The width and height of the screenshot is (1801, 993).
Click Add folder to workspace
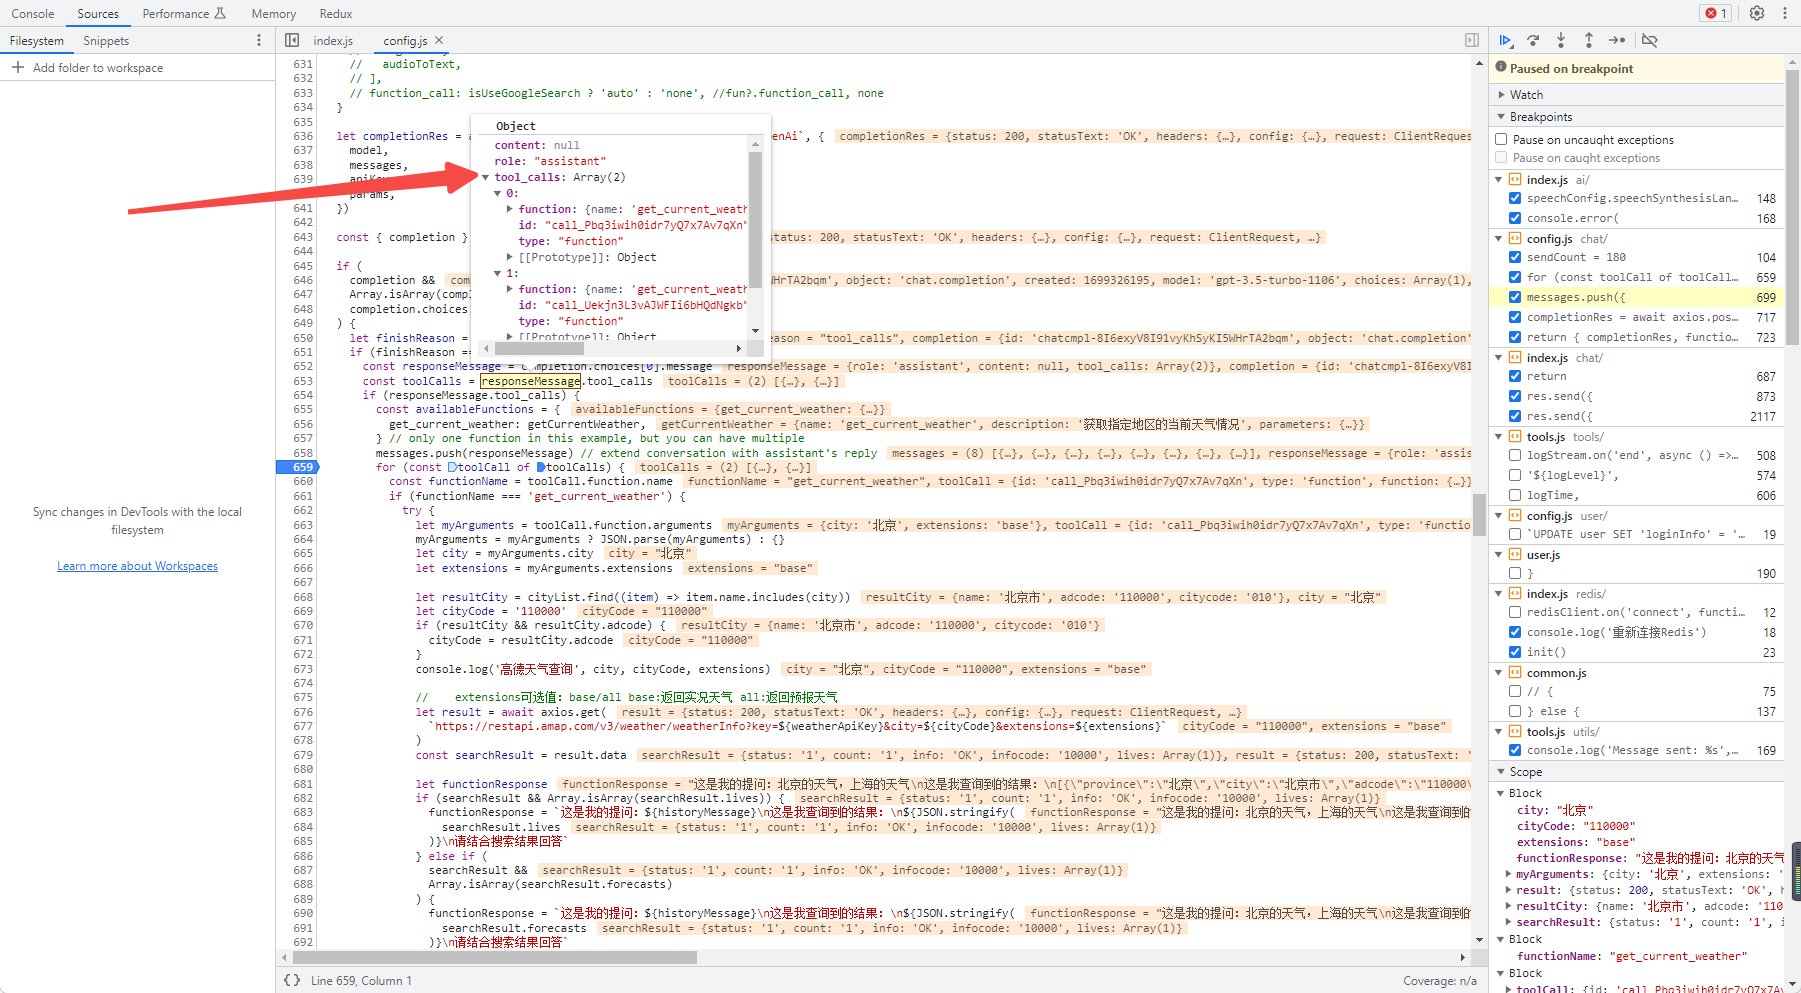[x=98, y=68]
